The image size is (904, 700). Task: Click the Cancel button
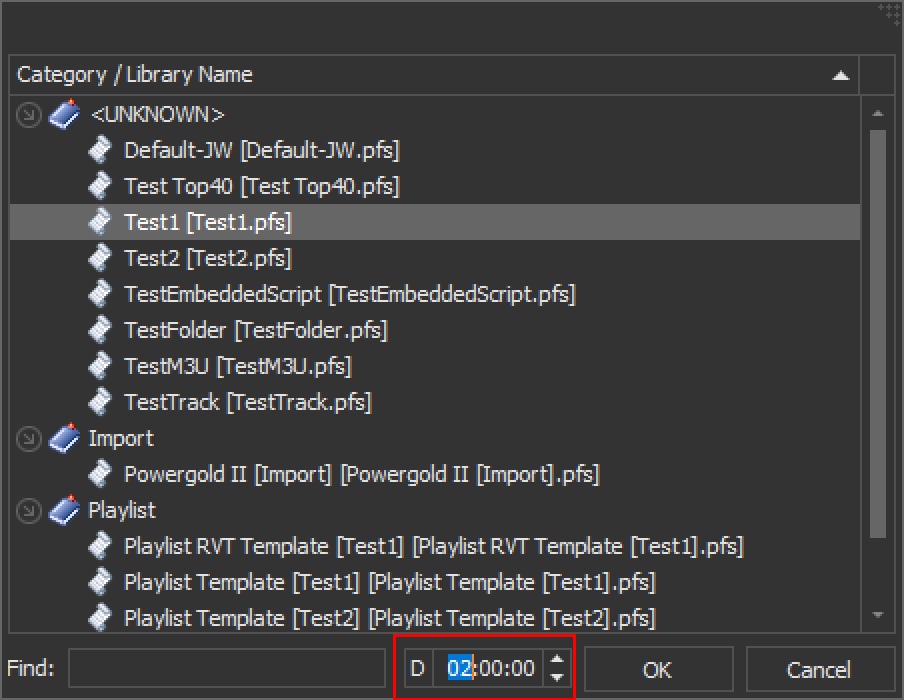coord(819,669)
